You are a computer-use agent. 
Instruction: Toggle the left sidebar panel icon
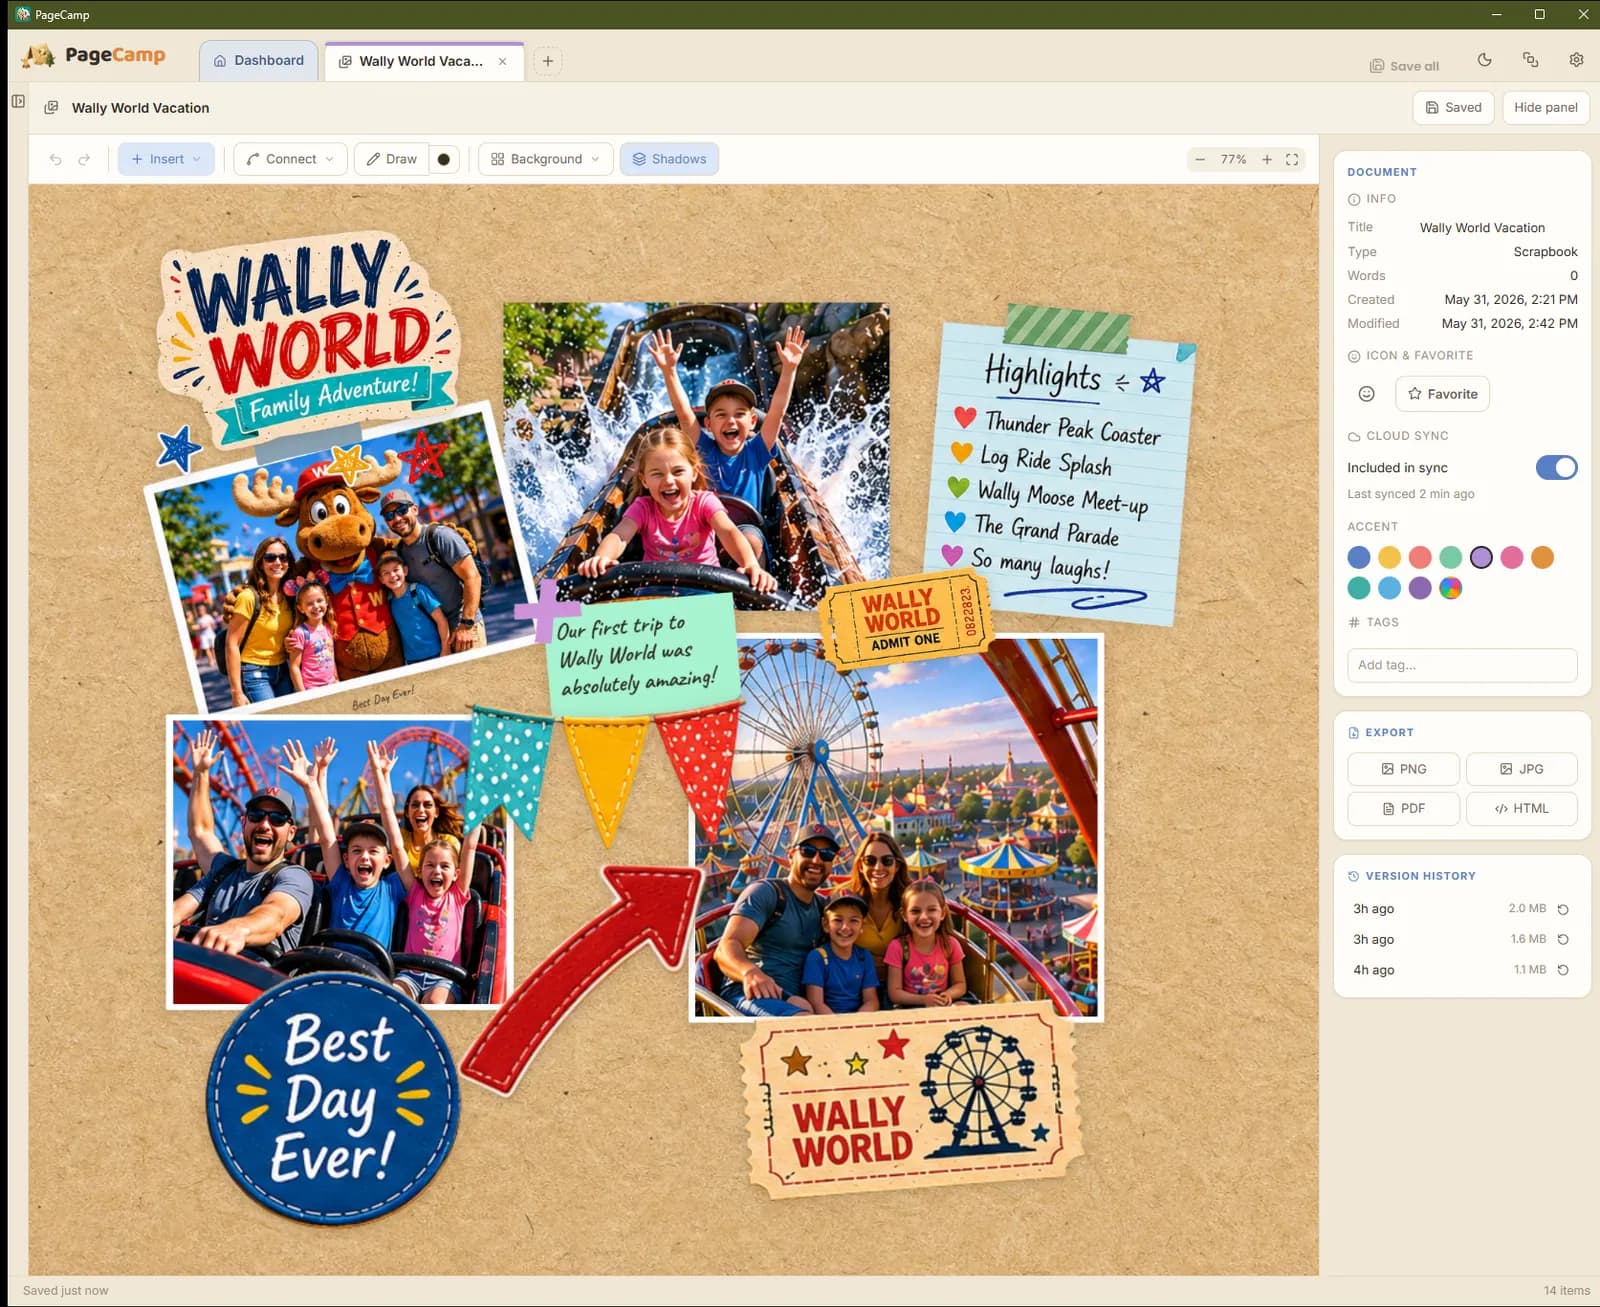pyautogui.click(x=18, y=101)
